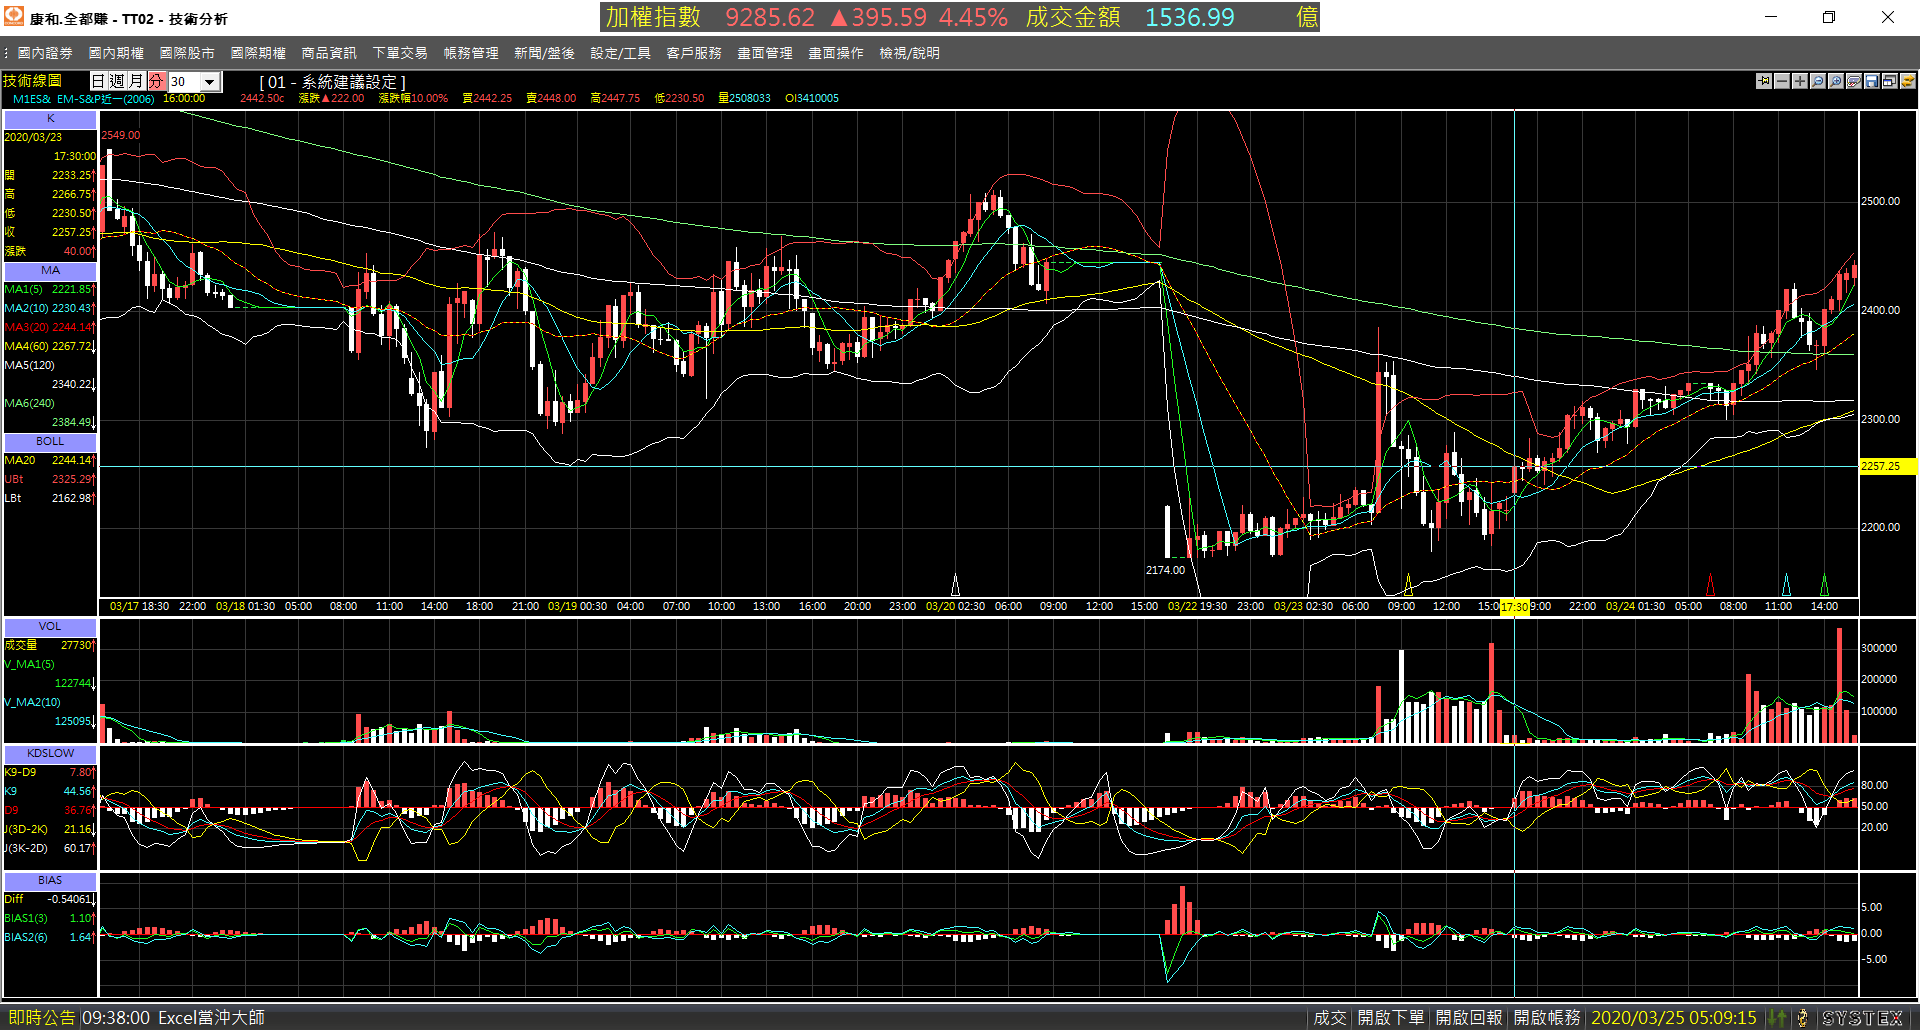This screenshot has width=1920, height=1030.
Task: Click the BOLL indicator panel header
Action: click(50, 441)
